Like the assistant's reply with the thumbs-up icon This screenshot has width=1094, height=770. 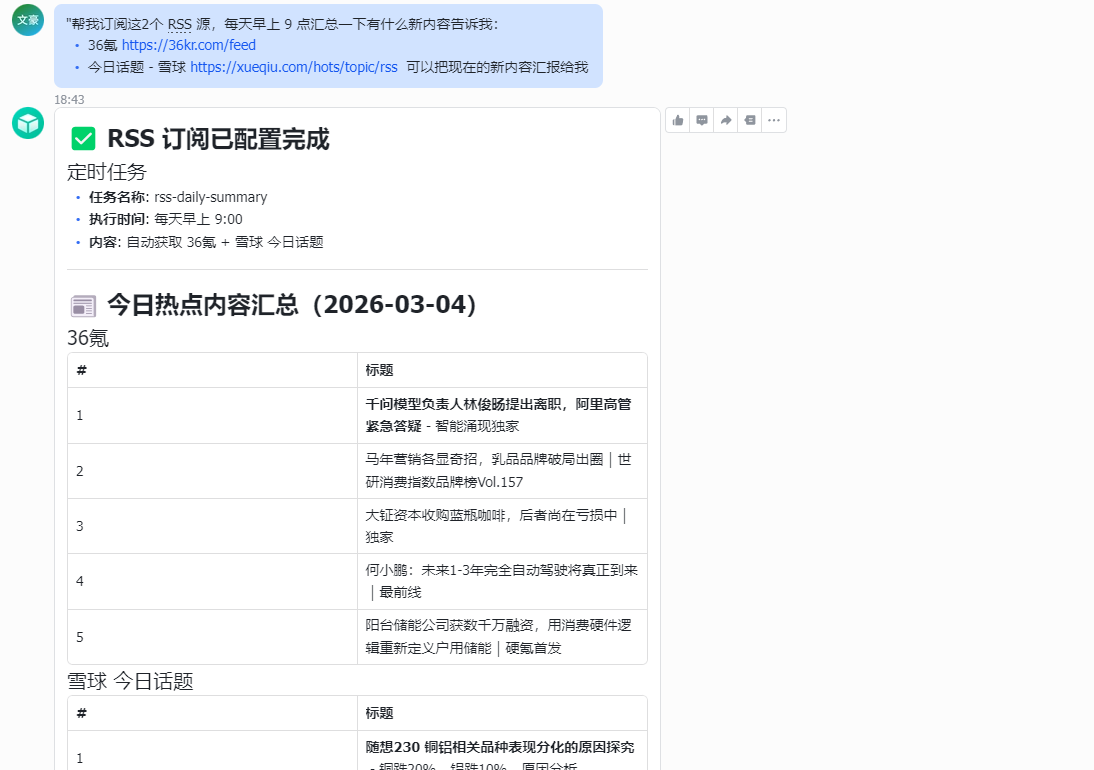(x=677, y=119)
